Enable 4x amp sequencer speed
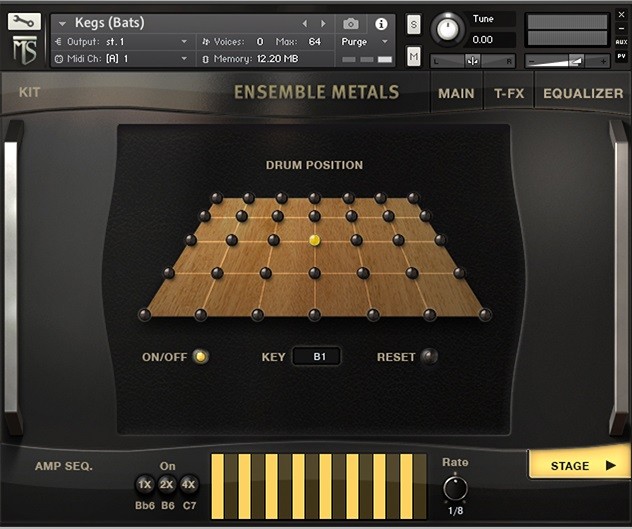632x529 pixels. point(188,484)
